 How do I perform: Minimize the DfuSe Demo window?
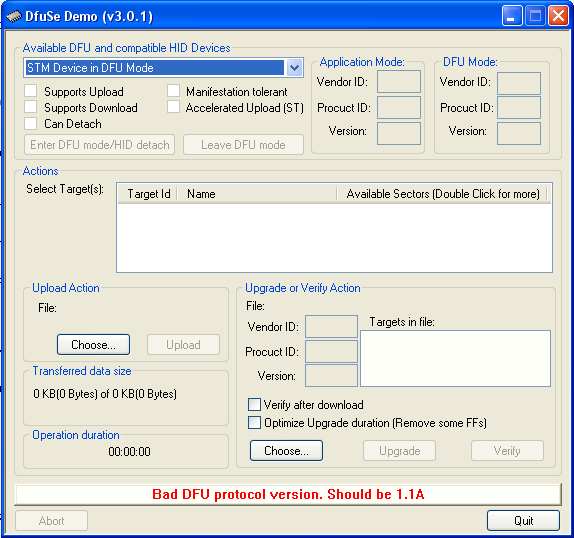[x=512, y=16]
